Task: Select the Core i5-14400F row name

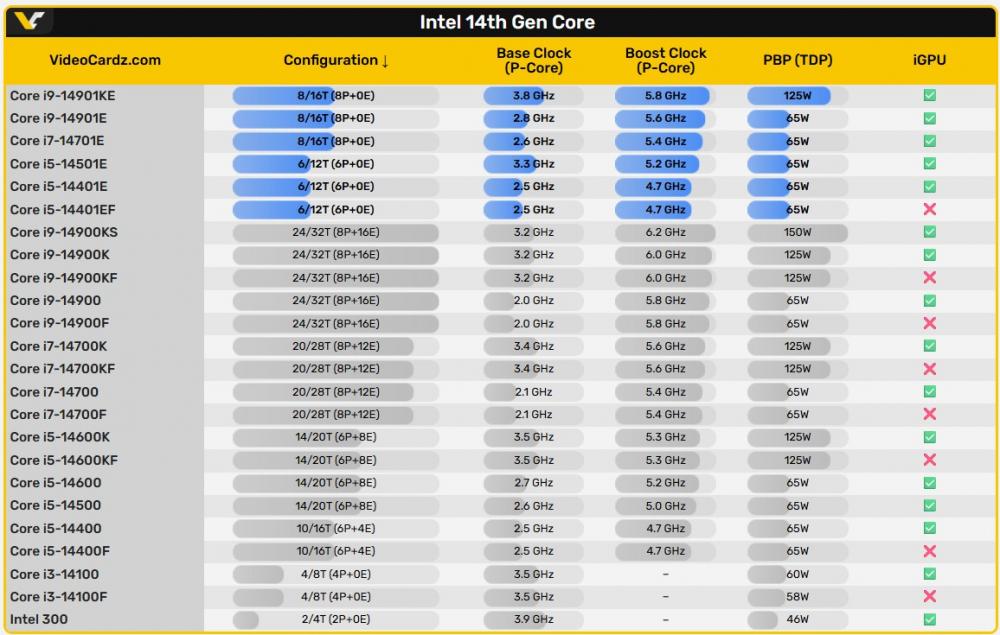Action: [60, 551]
